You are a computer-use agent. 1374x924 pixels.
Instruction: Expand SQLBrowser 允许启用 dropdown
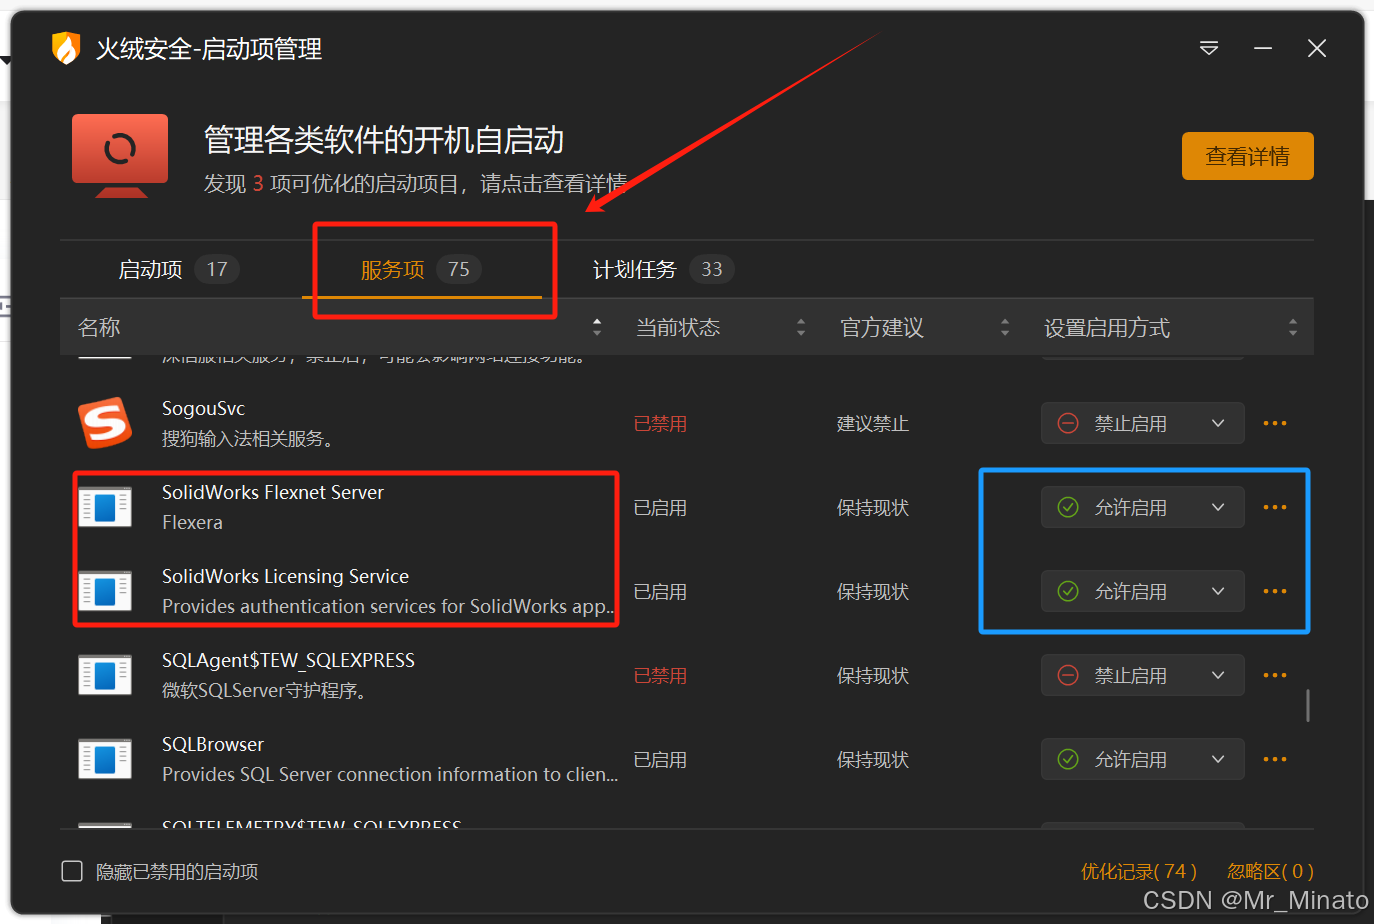point(1143,759)
